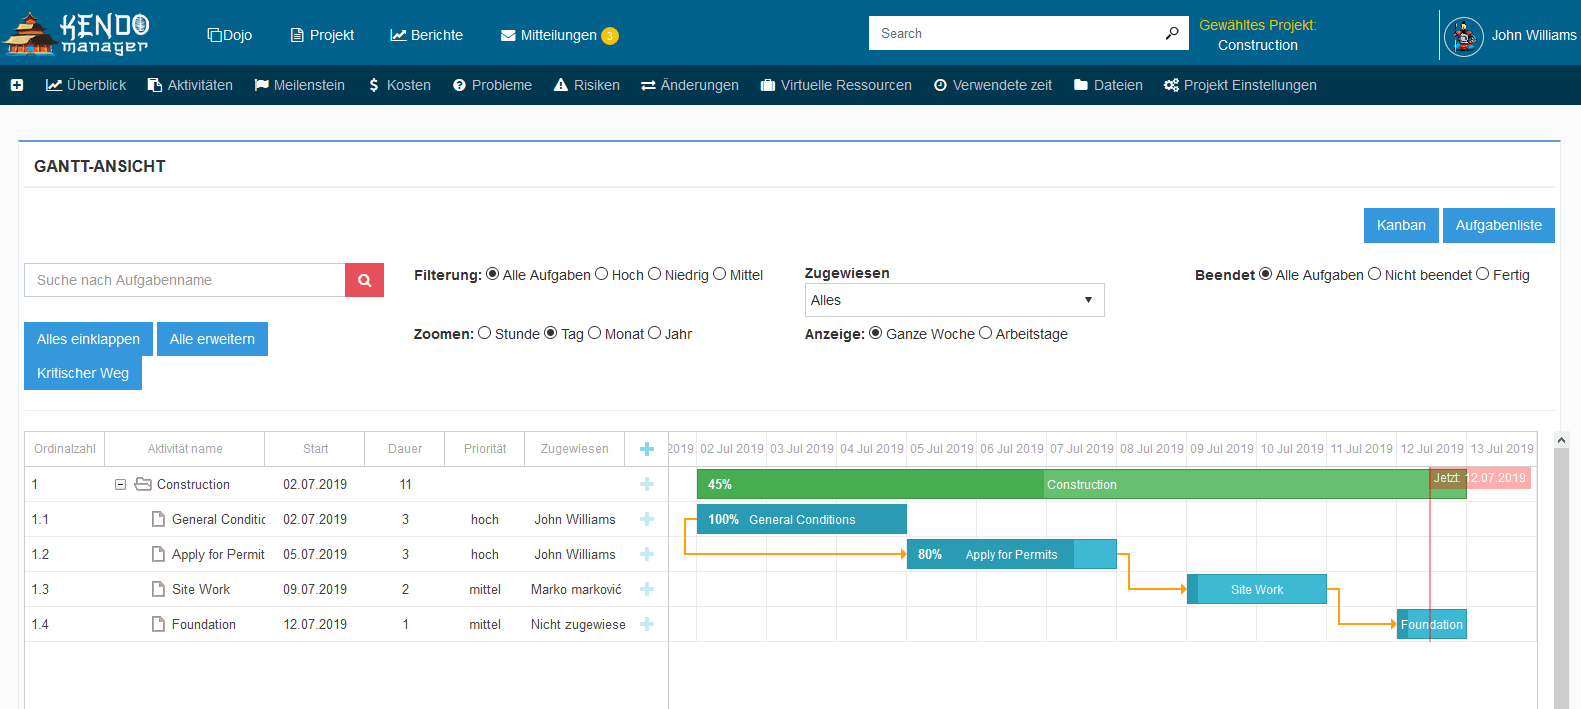The image size is (1581, 709).
Task: Click Construction 45% progress bar
Action: (x=1081, y=484)
